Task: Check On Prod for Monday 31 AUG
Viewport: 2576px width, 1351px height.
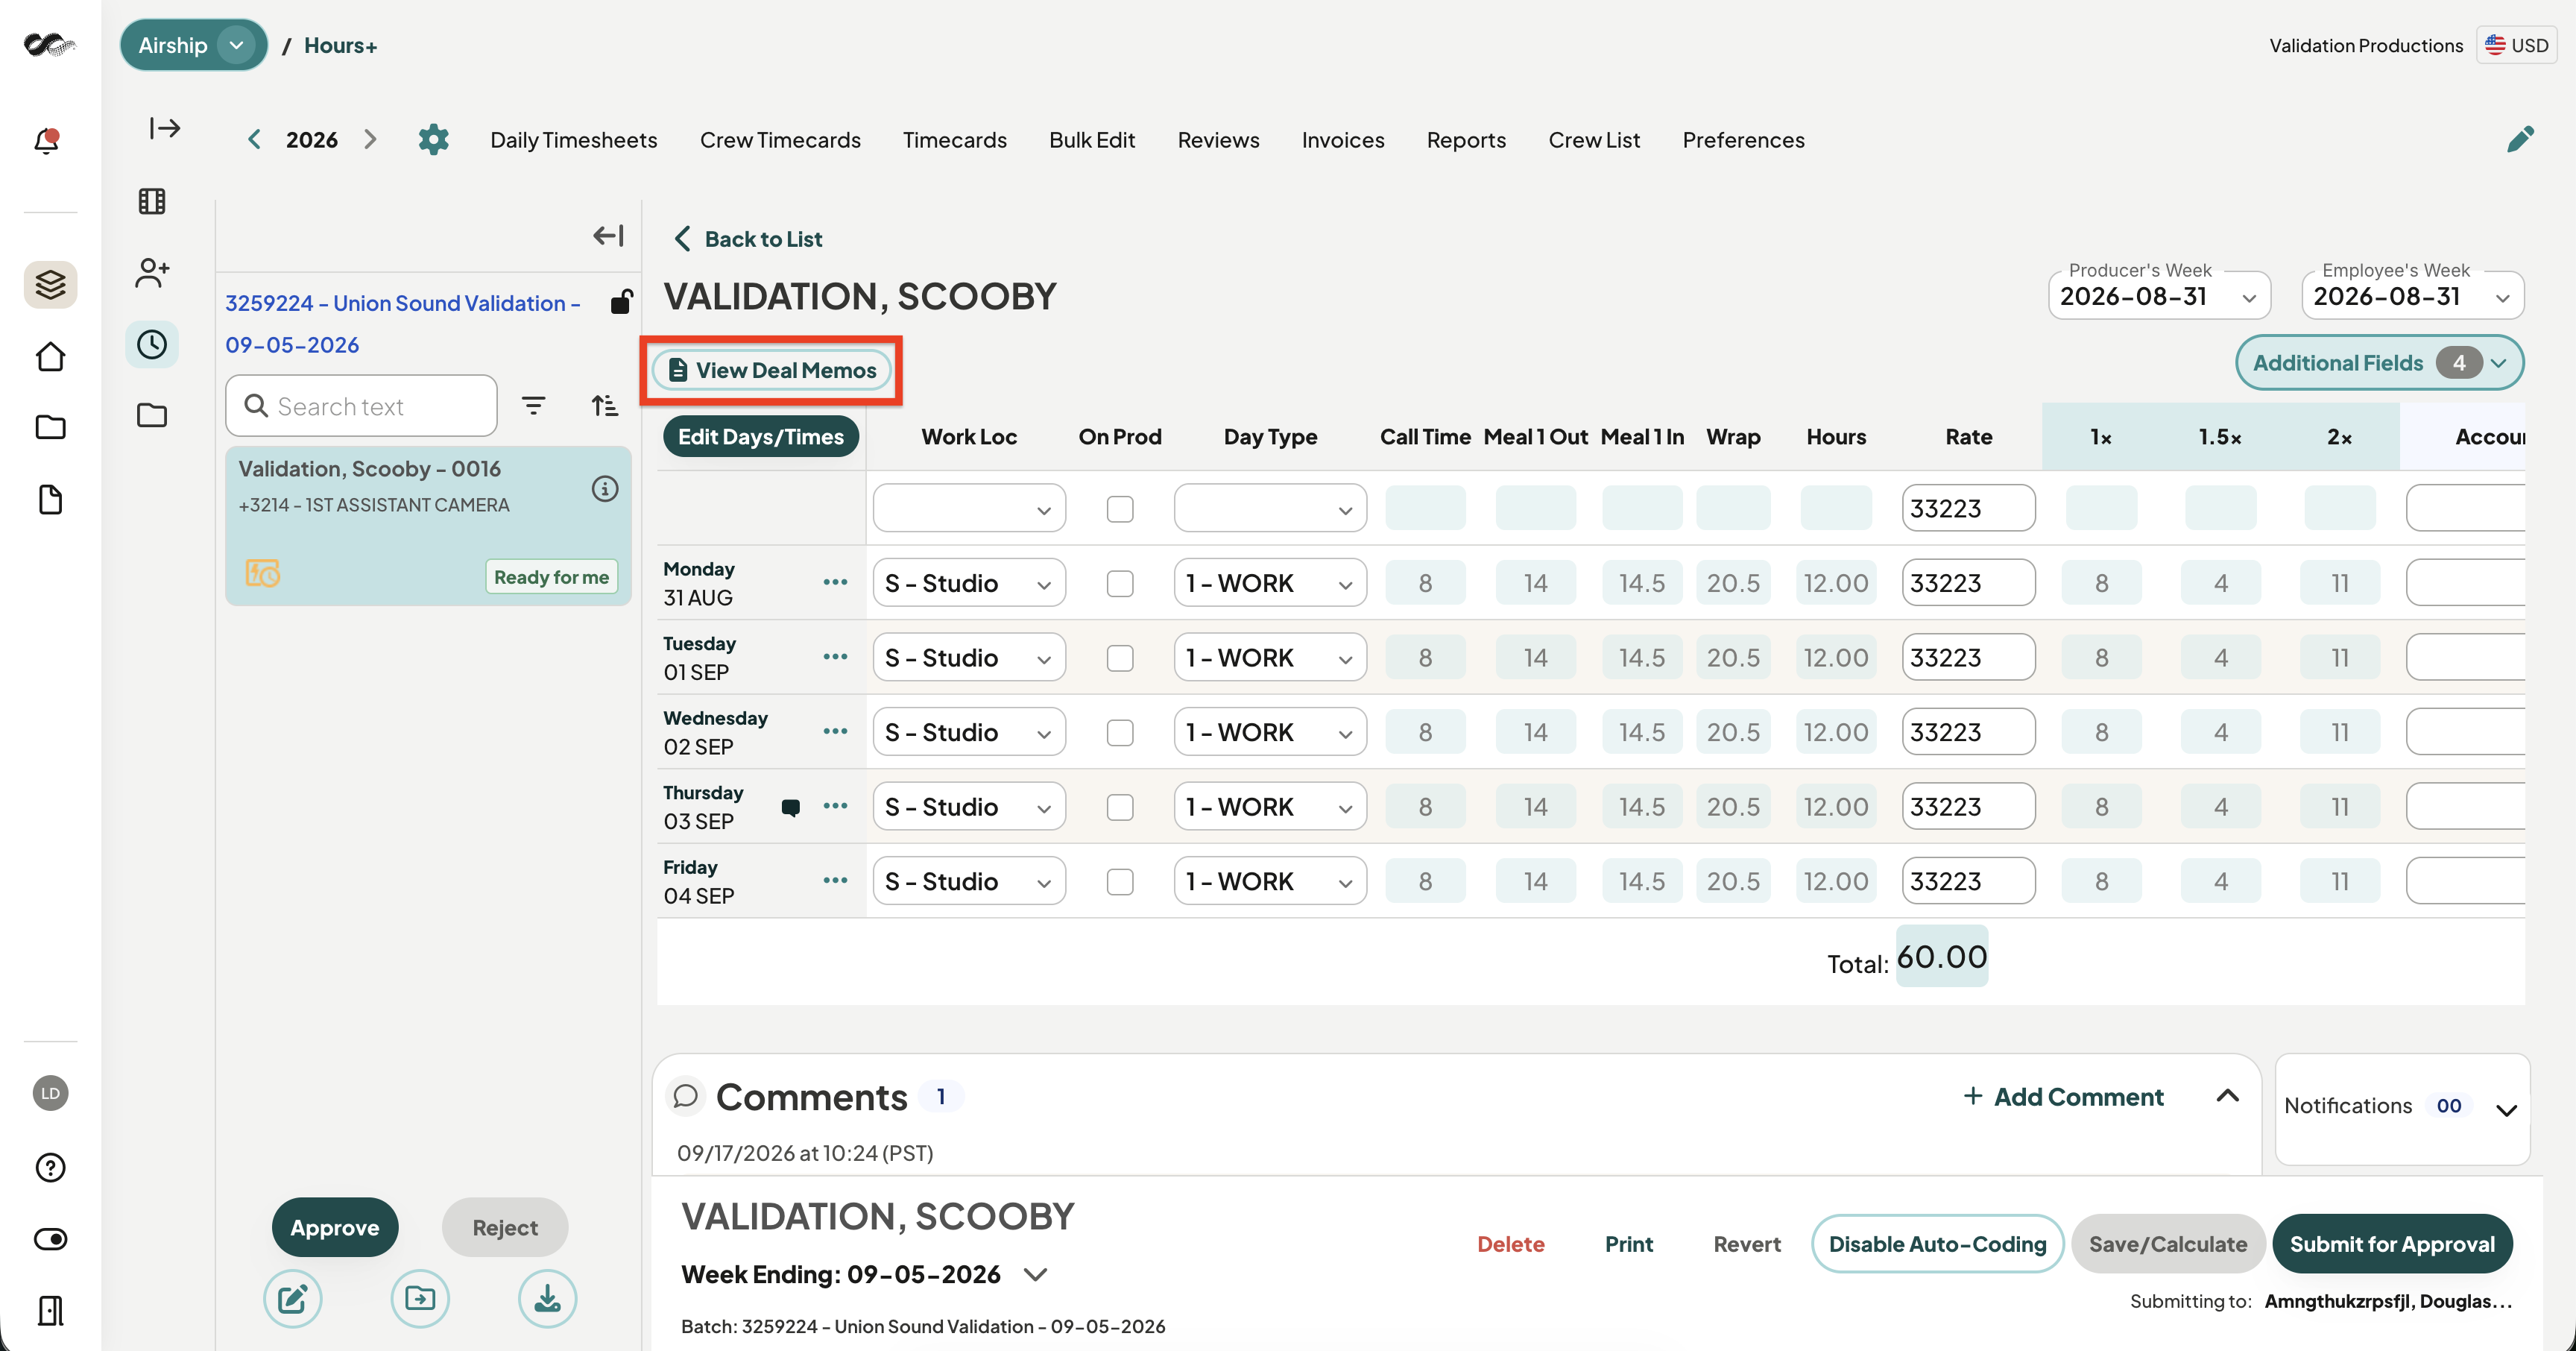Action: 1120,583
